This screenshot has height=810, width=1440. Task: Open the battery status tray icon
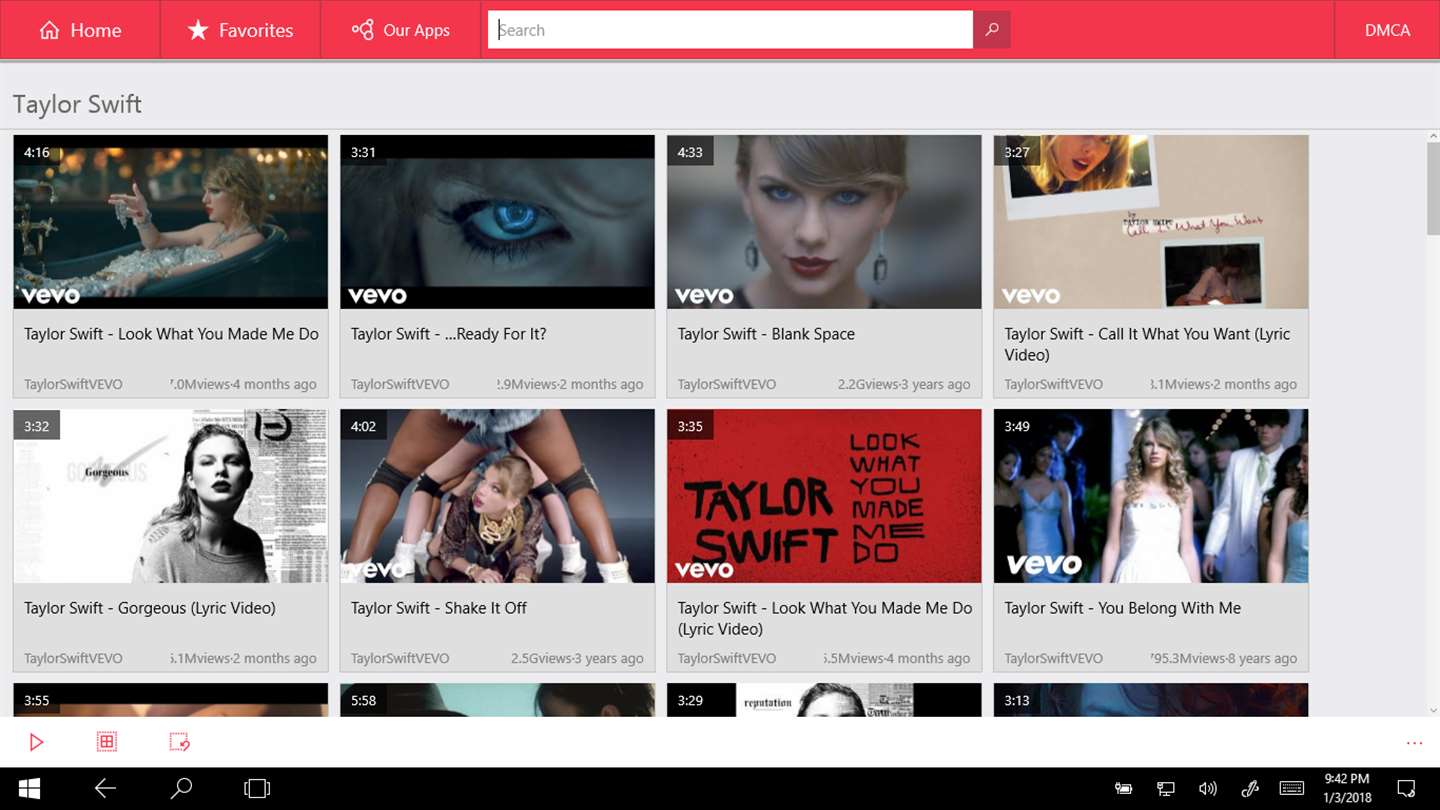[x=1123, y=789]
